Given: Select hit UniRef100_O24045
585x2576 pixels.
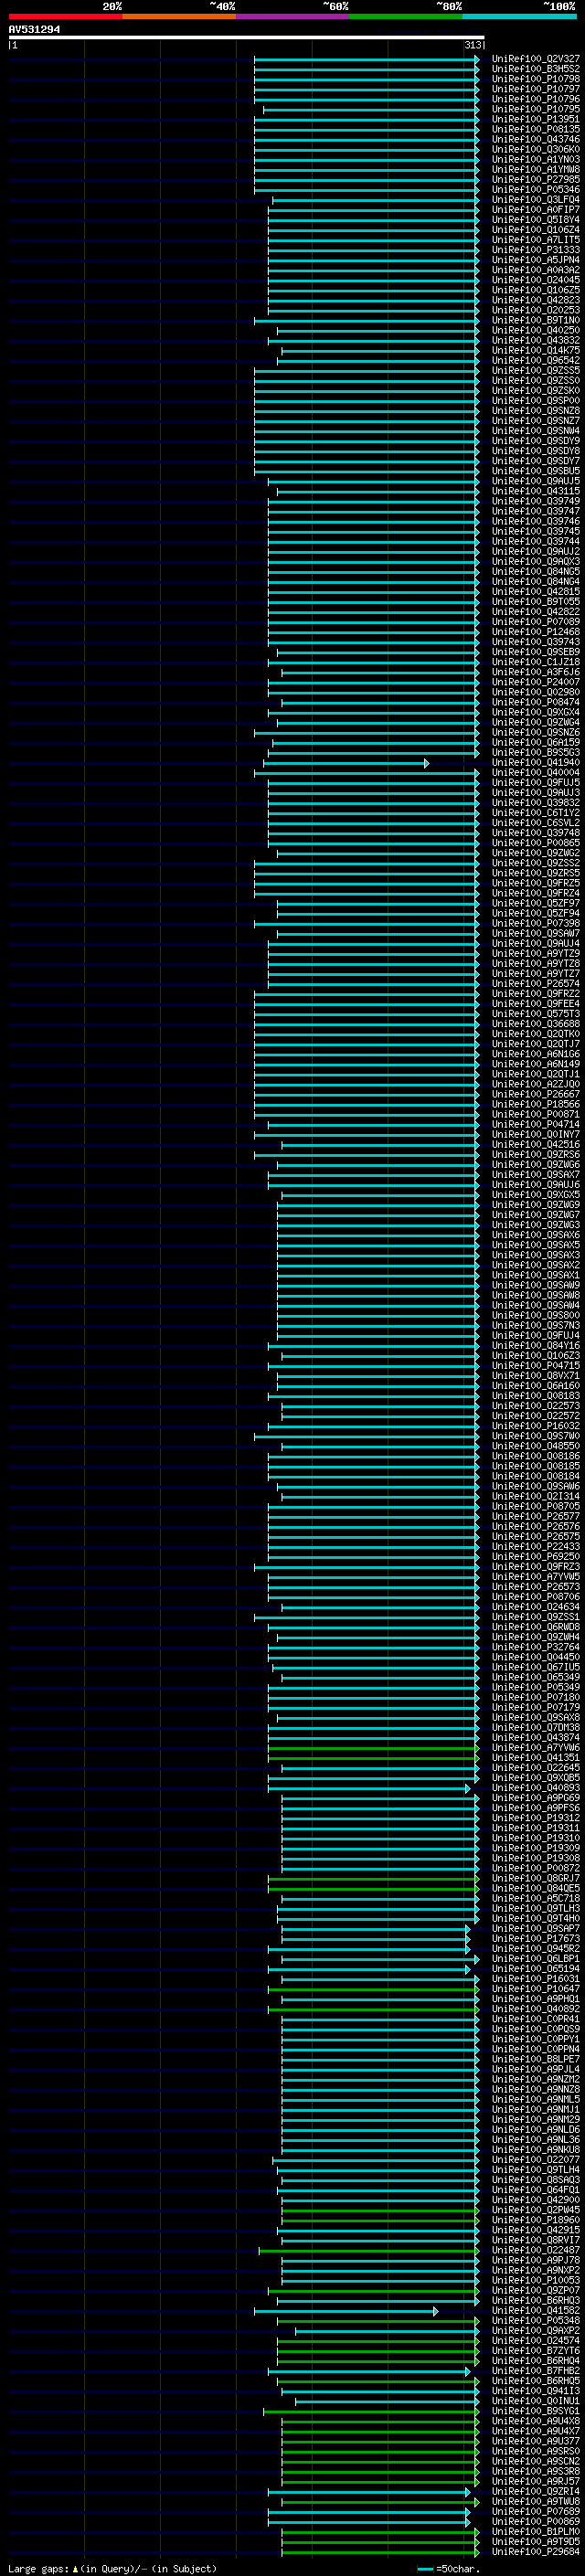Looking at the screenshot, I should click(x=536, y=280).
